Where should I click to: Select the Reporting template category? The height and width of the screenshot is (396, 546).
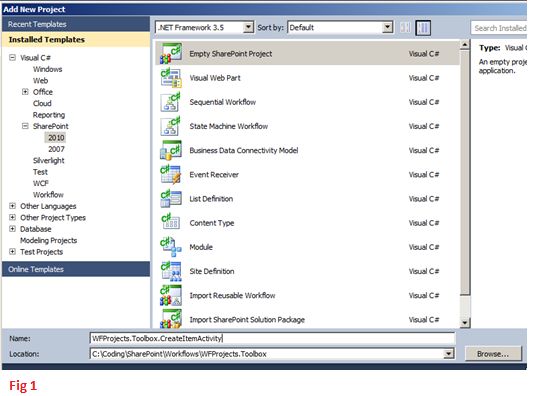pos(49,115)
